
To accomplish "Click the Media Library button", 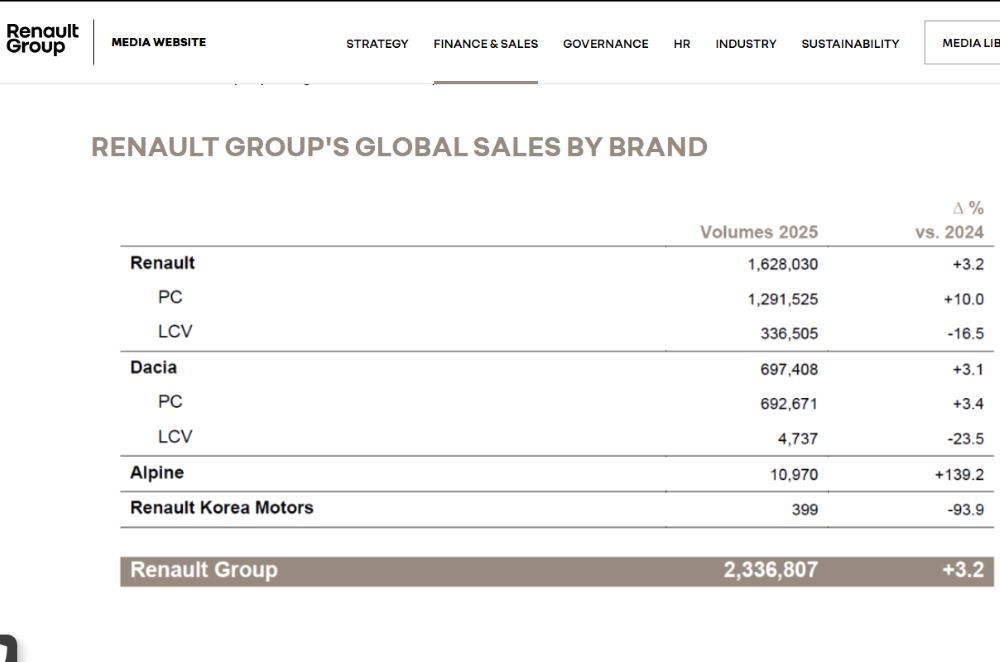I will (x=962, y=43).
